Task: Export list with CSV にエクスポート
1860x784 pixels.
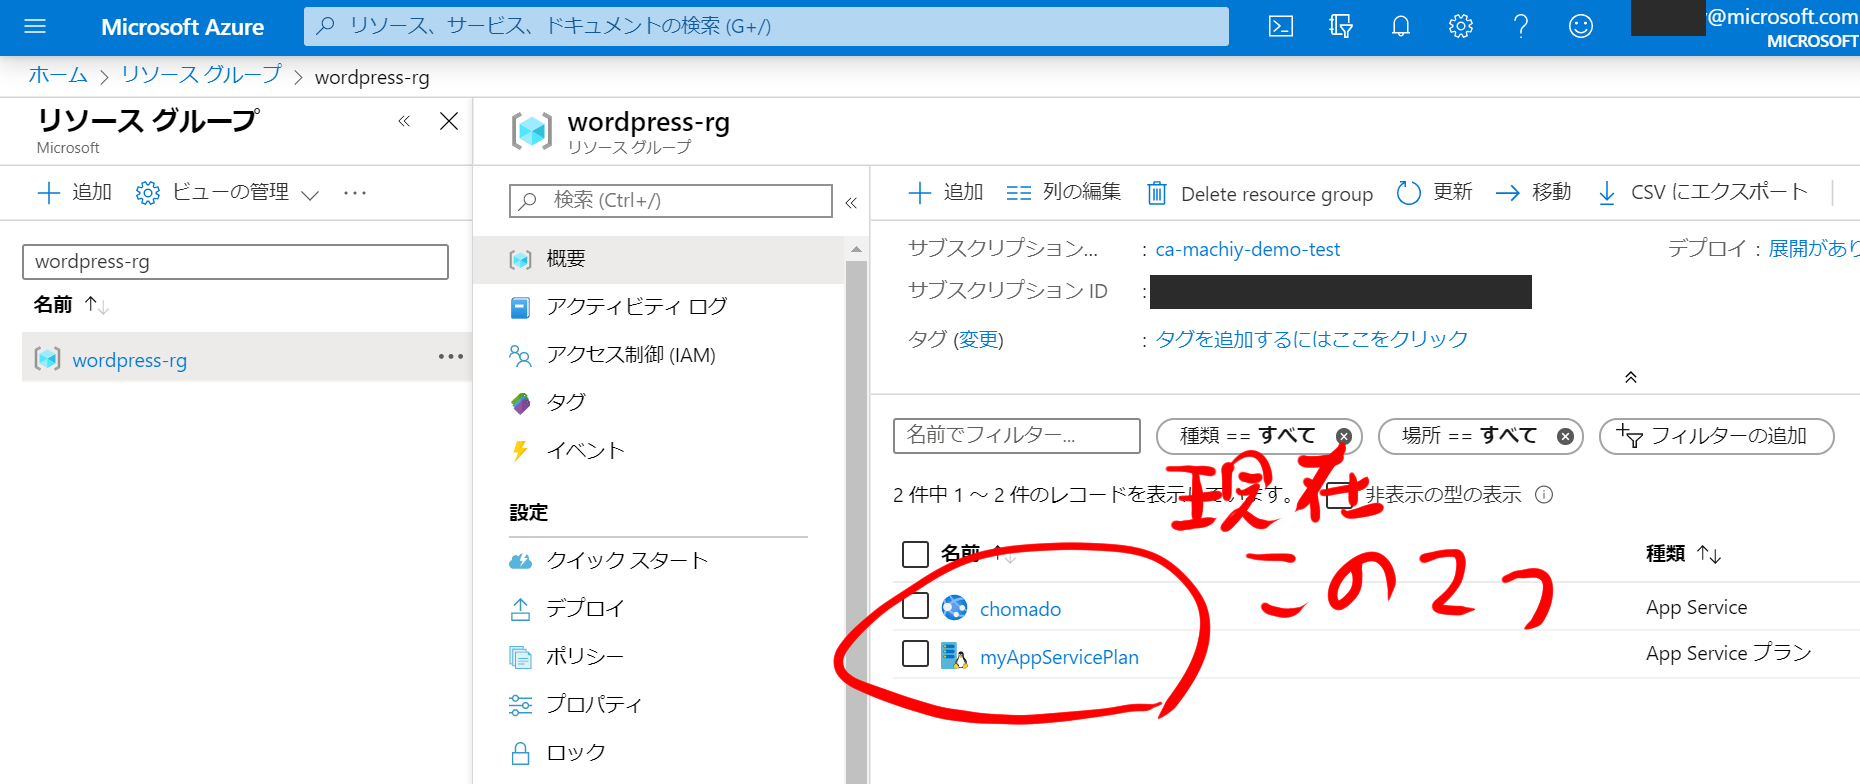Action: pyautogui.click(x=1702, y=192)
